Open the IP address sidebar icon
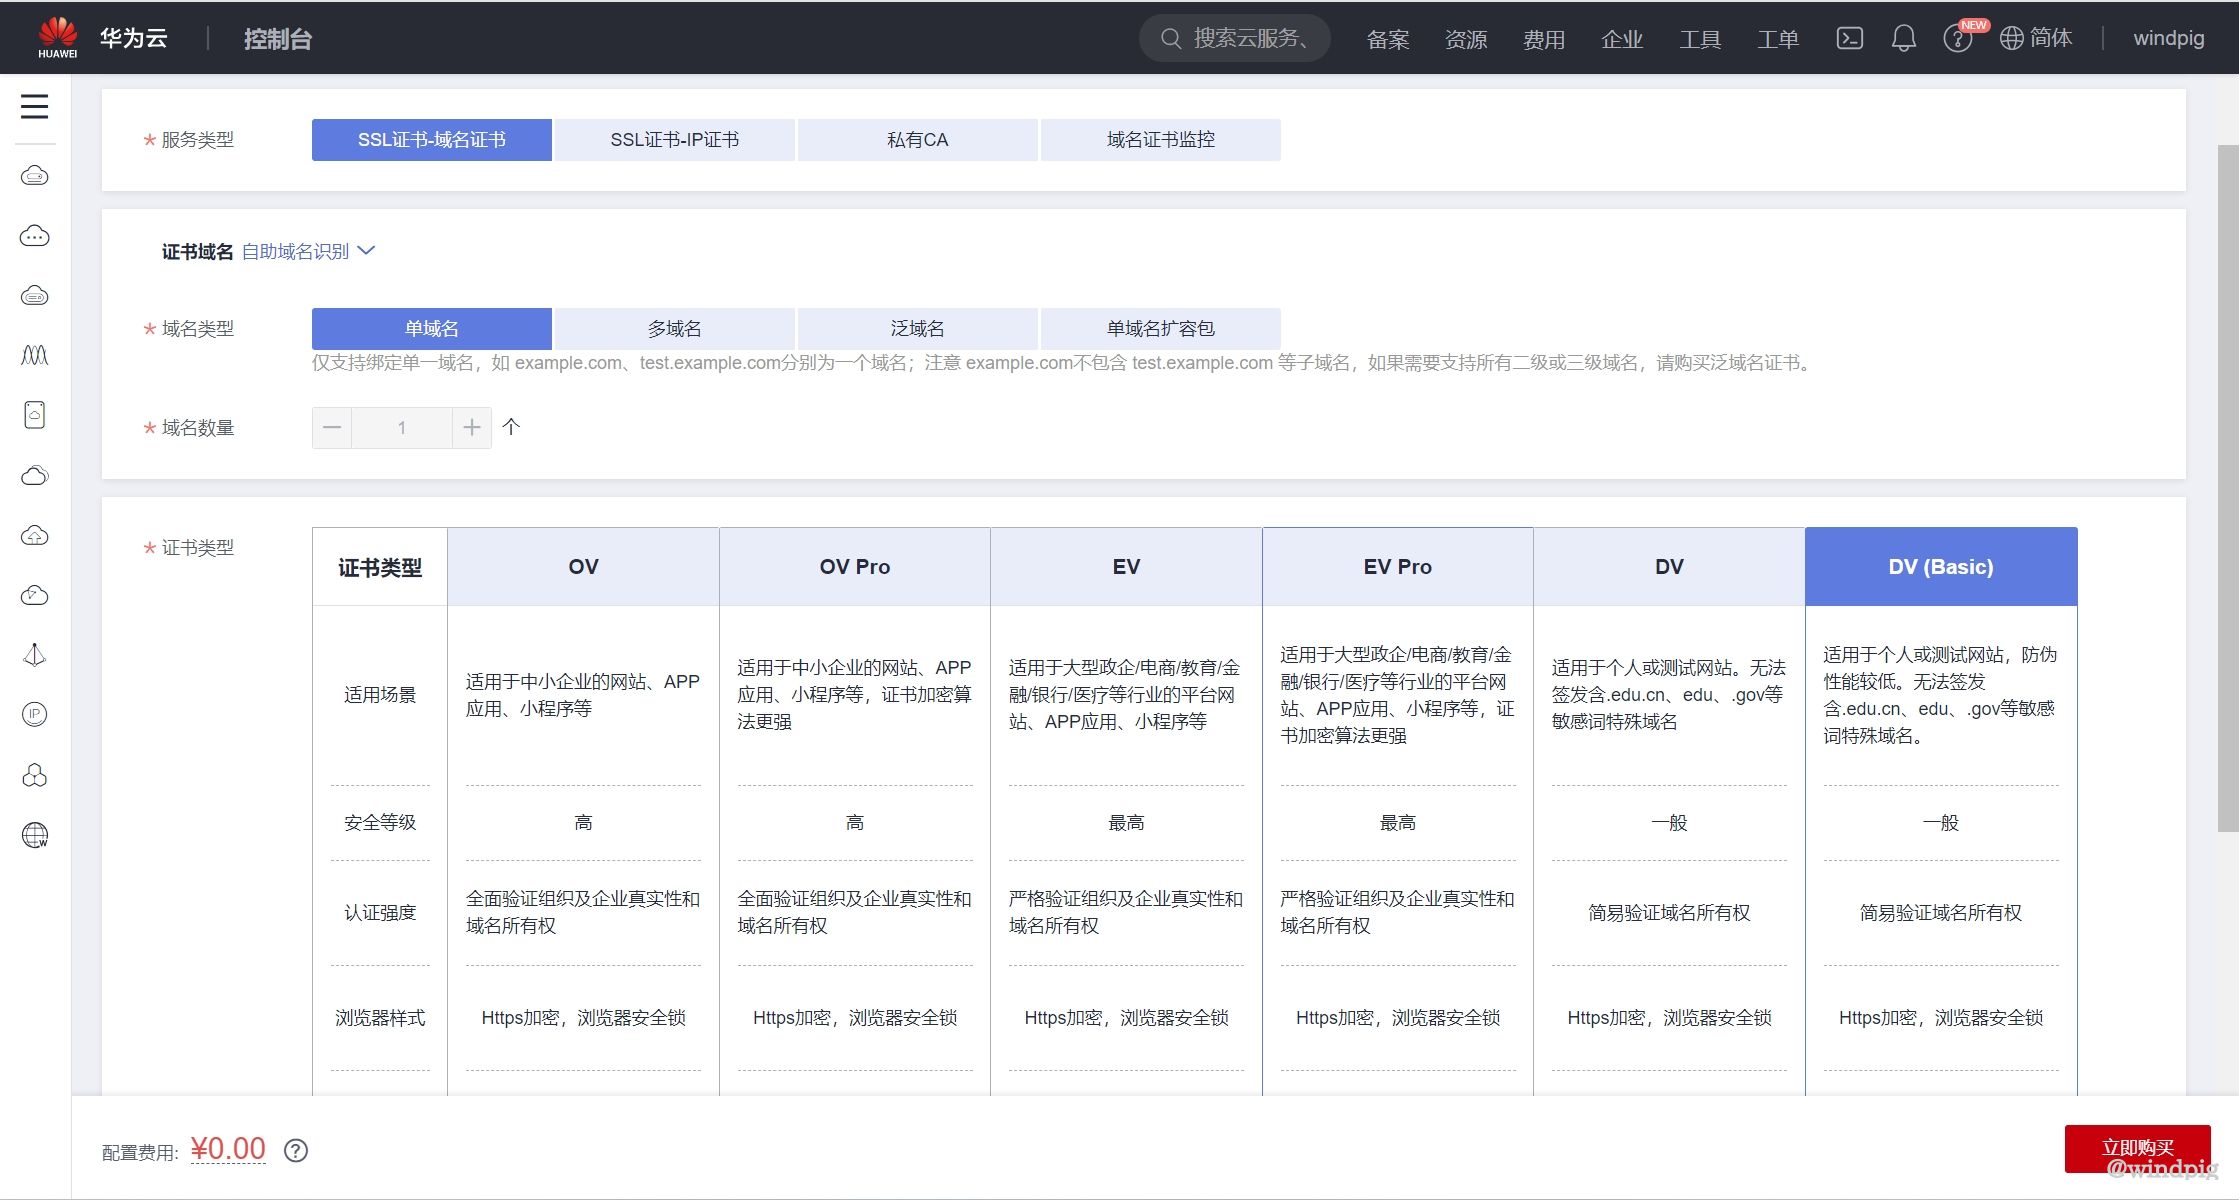This screenshot has height=1200, width=2239. (x=35, y=714)
